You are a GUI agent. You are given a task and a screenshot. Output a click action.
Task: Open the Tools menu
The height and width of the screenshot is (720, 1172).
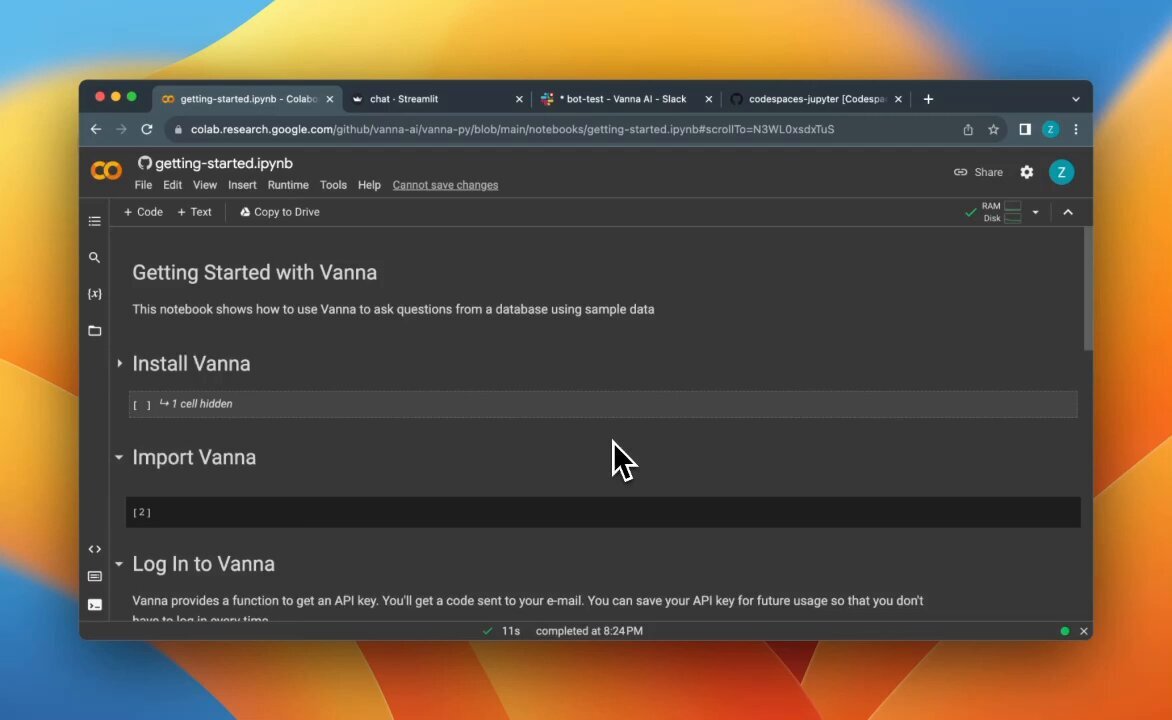coord(333,185)
